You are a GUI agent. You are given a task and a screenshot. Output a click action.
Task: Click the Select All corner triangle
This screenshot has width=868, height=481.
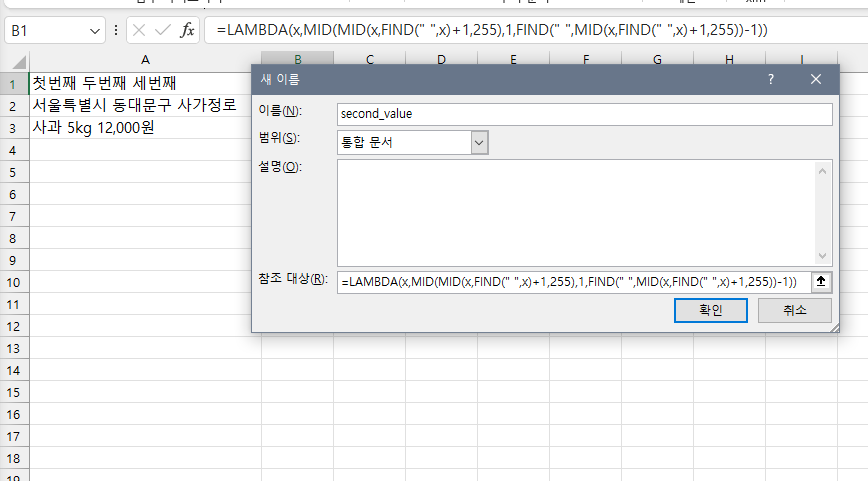pos(18,61)
